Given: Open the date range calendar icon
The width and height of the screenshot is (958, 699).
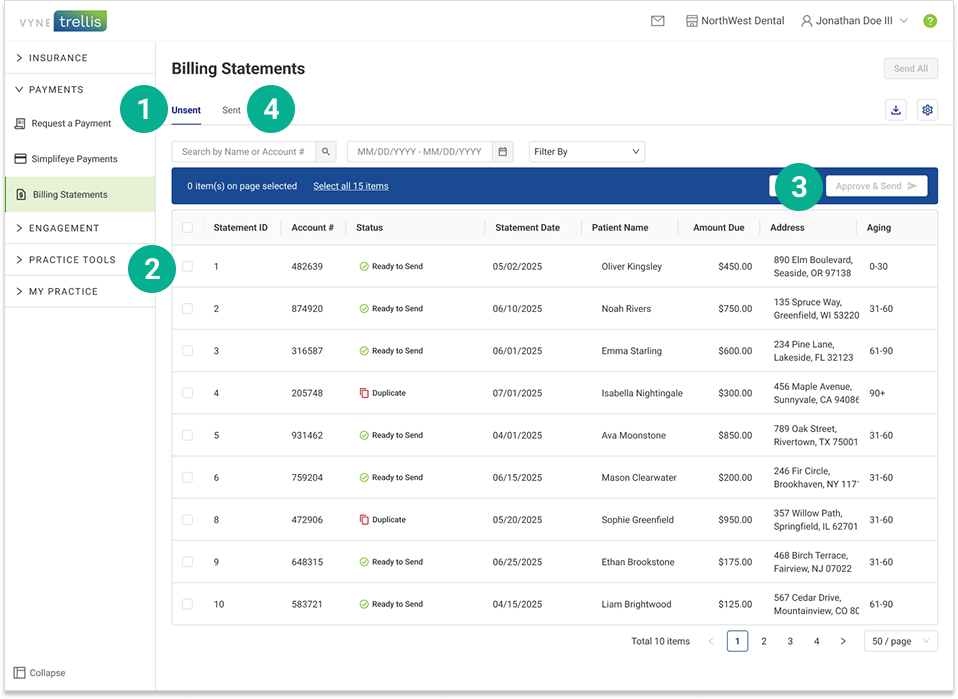Looking at the screenshot, I should 503,152.
